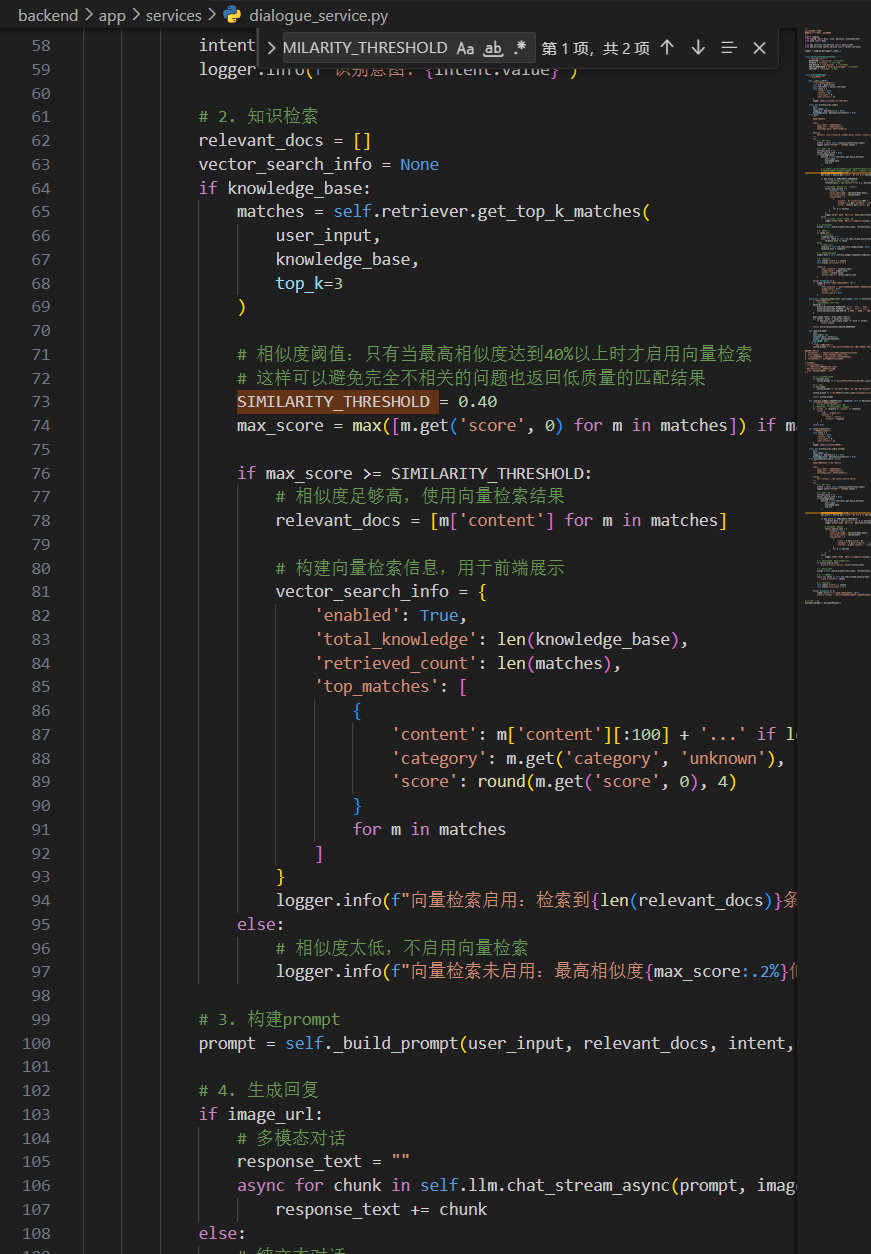871x1254 pixels.
Task: Click the highlighted SIMILARITY_THRESHOLD match on line 73
Action: point(338,402)
